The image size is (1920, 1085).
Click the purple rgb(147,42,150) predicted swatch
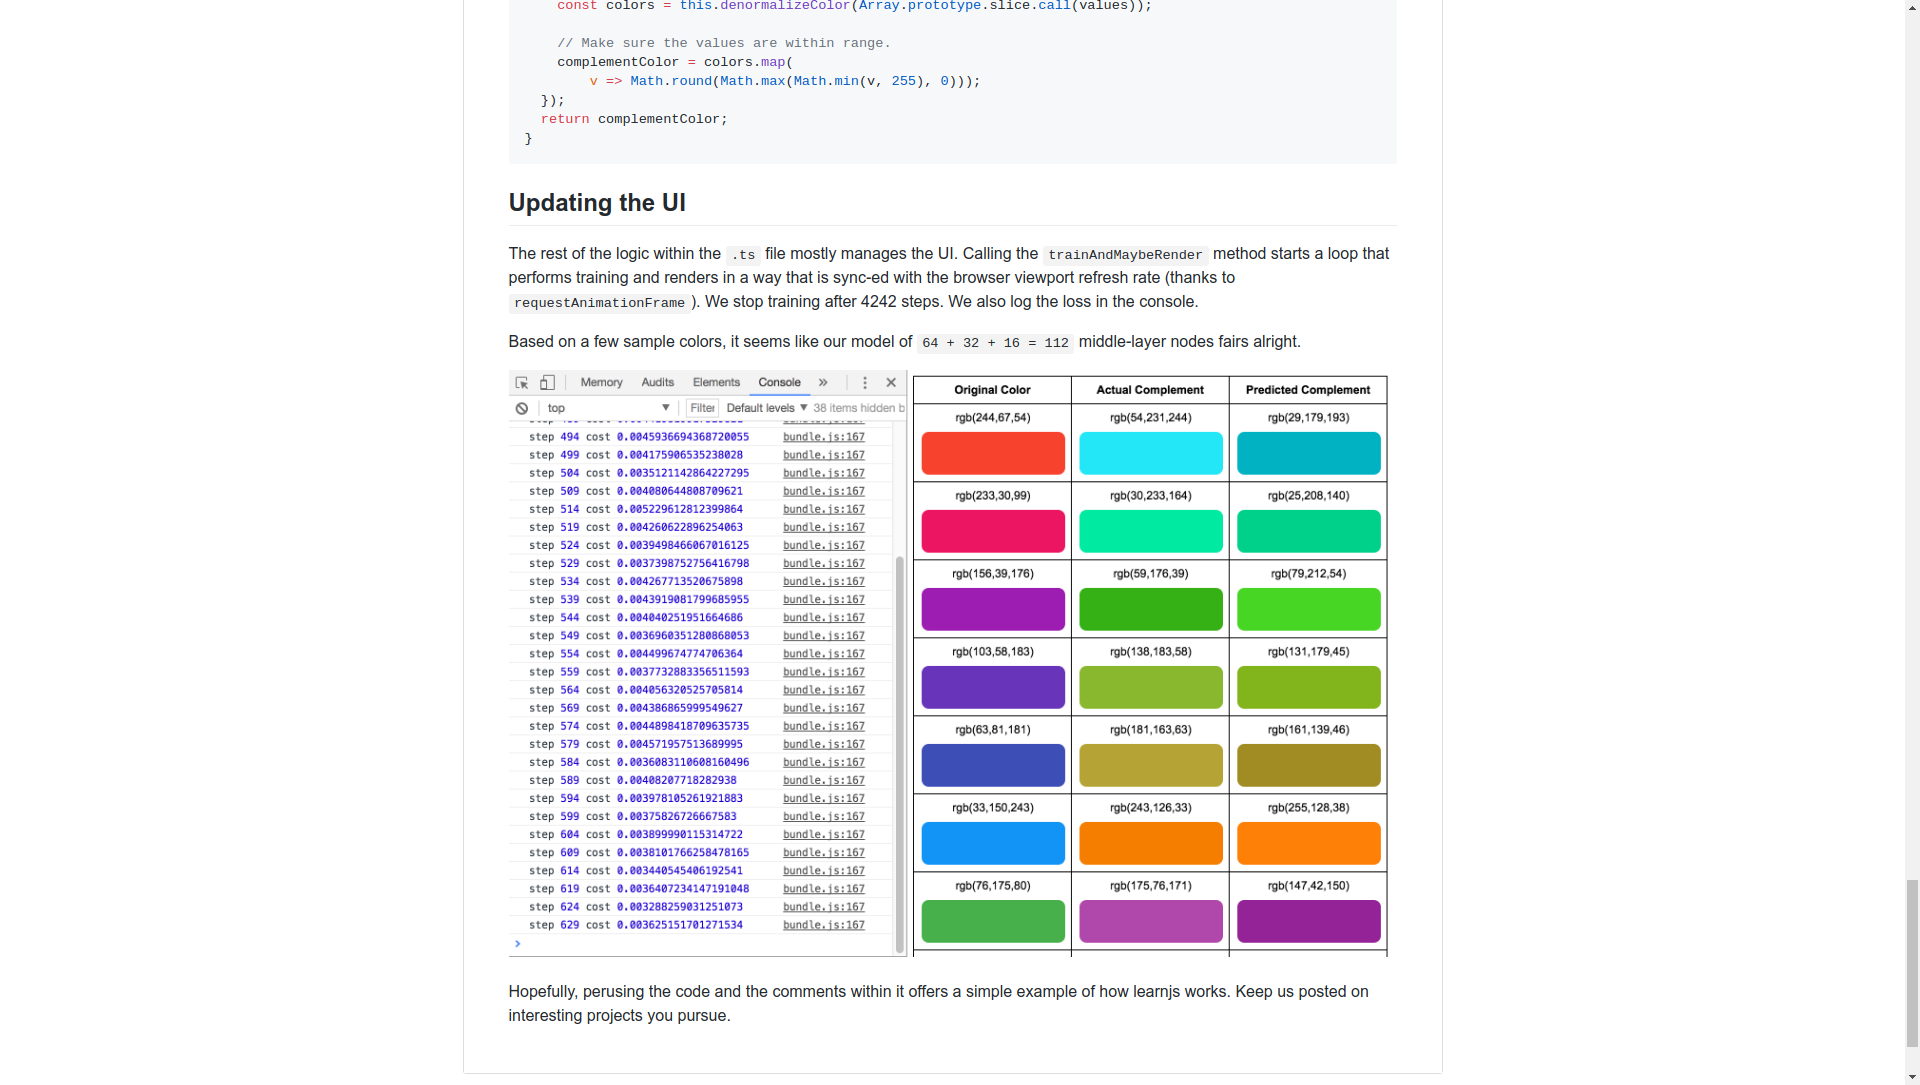(x=1308, y=922)
